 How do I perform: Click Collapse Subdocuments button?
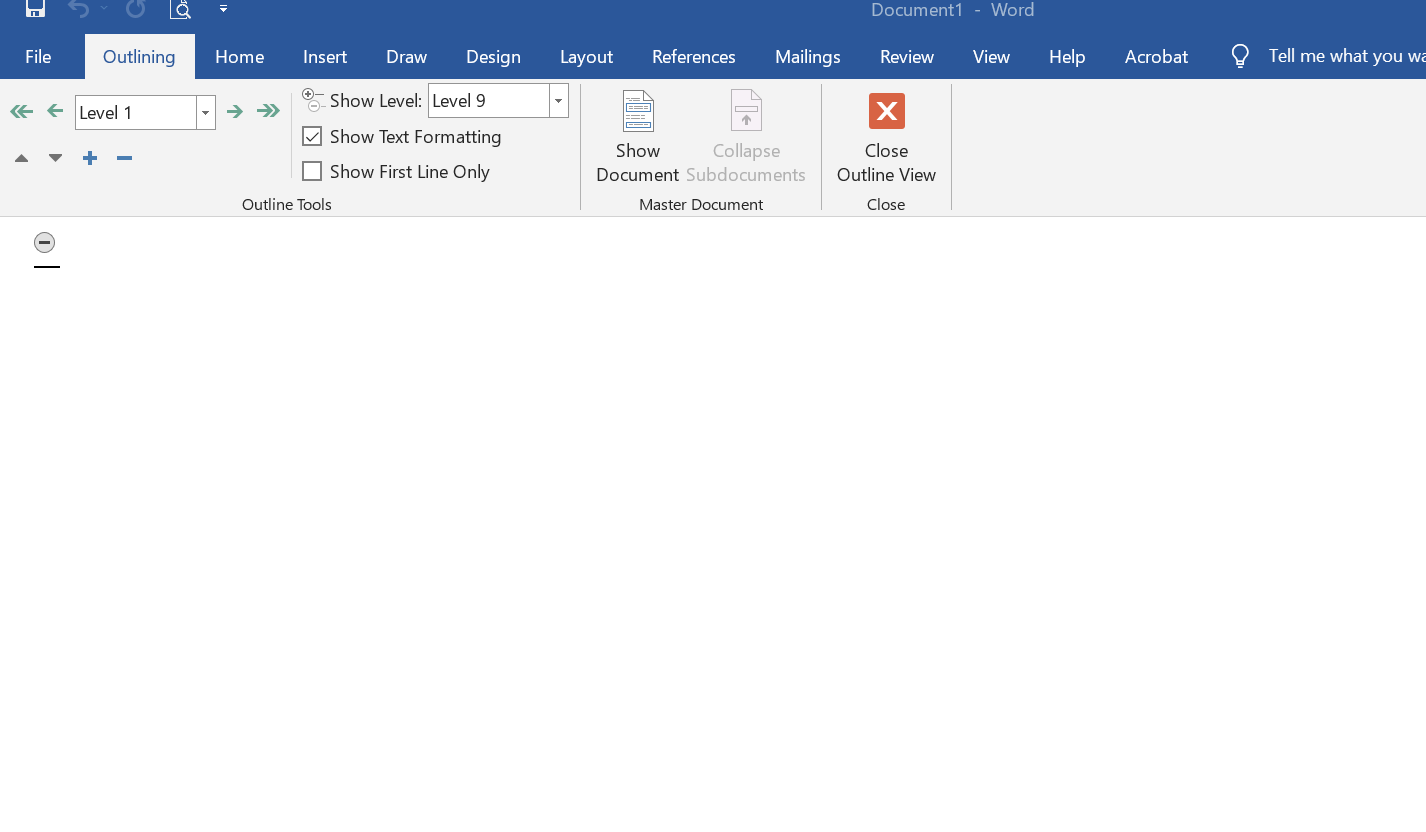click(746, 137)
